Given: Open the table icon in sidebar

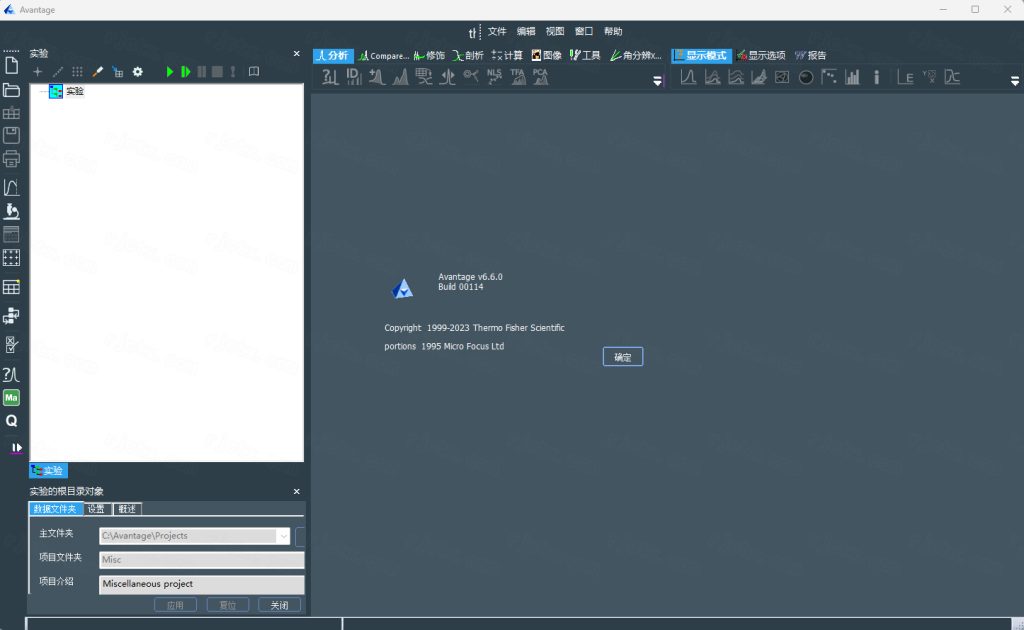Looking at the screenshot, I should pyautogui.click(x=11, y=287).
